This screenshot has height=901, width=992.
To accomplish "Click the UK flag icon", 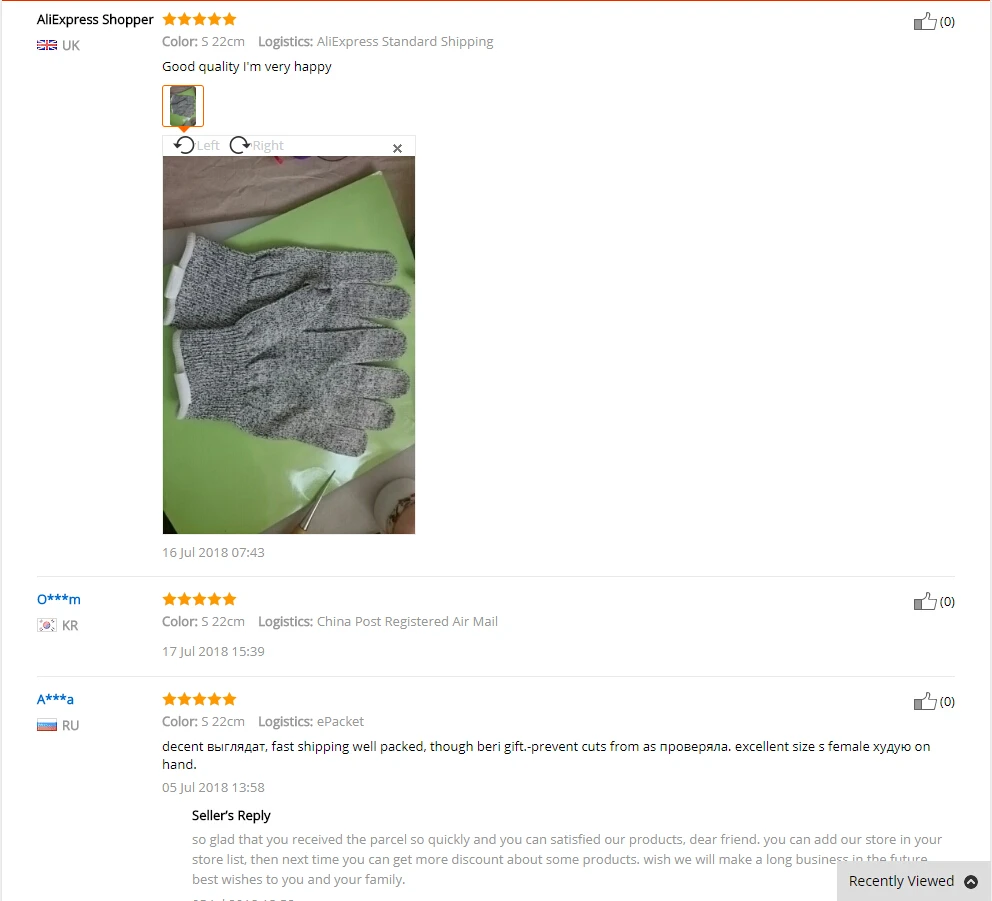I will click(47, 45).
